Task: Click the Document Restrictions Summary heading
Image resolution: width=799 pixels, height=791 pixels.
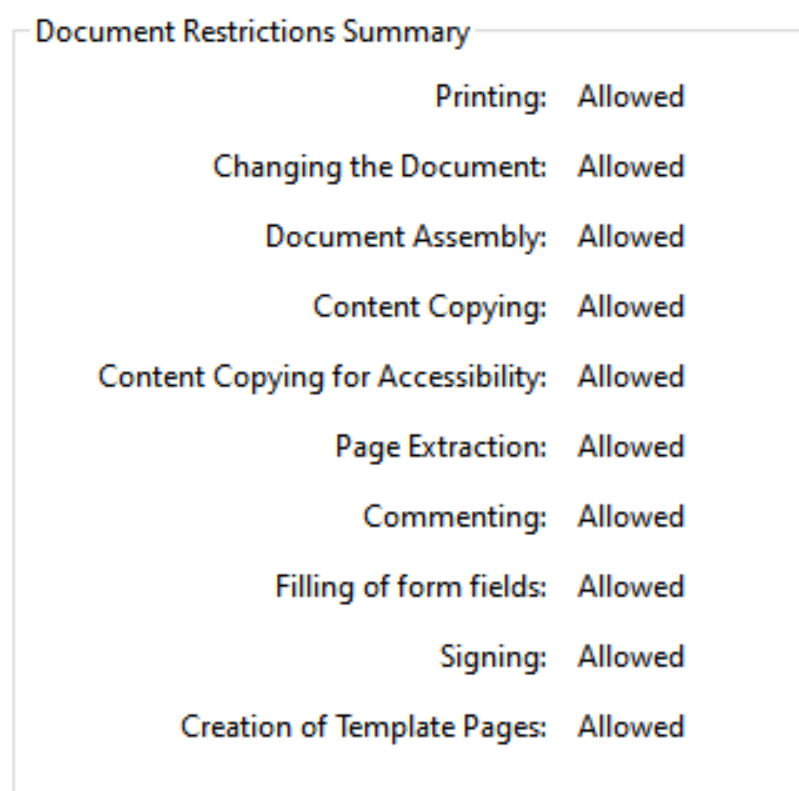Action: click(x=253, y=33)
